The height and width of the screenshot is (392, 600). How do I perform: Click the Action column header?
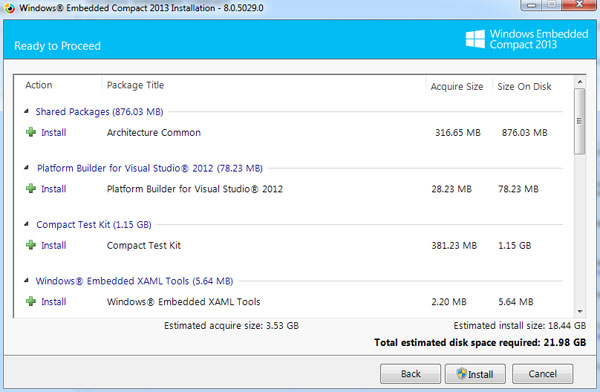(39, 85)
